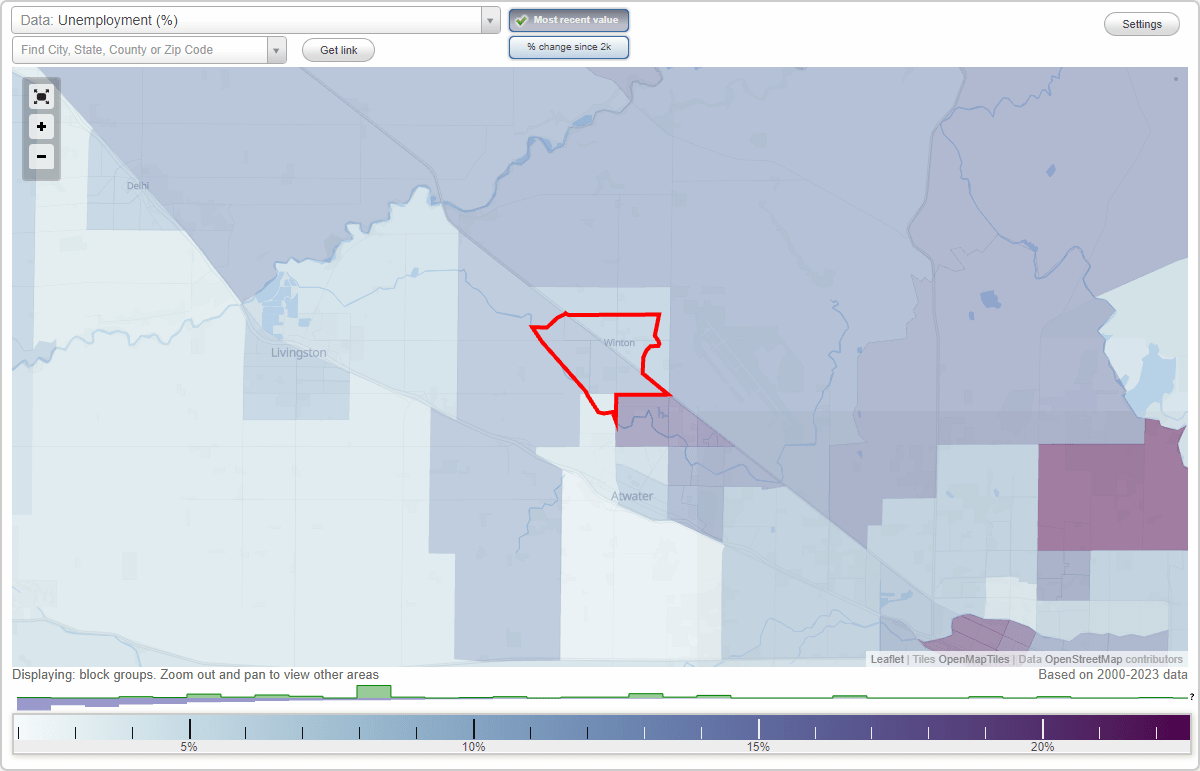The height and width of the screenshot is (771, 1200).
Task: Click the 5% mark on legend scale
Action: pyautogui.click(x=189, y=746)
